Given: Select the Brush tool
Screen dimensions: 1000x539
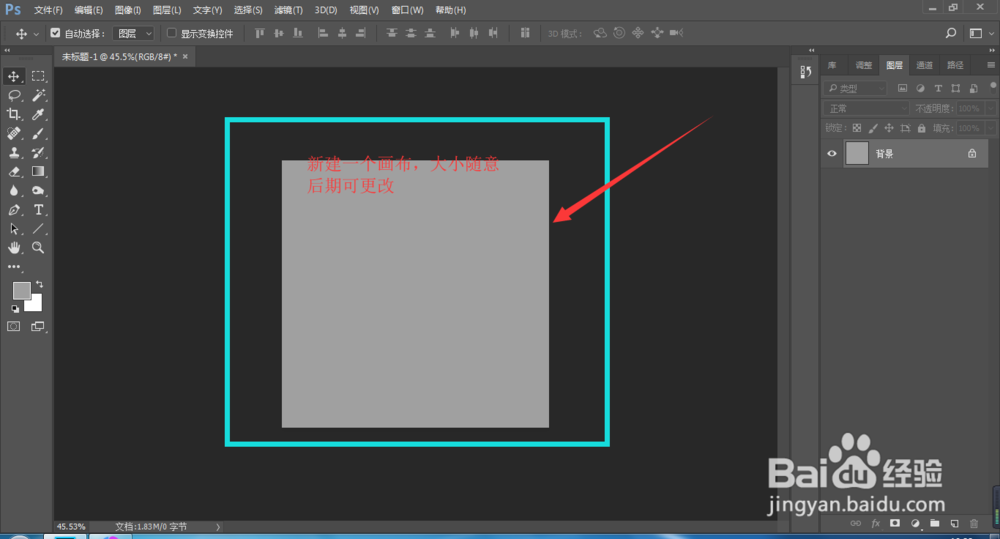Looking at the screenshot, I should tap(38, 134).
